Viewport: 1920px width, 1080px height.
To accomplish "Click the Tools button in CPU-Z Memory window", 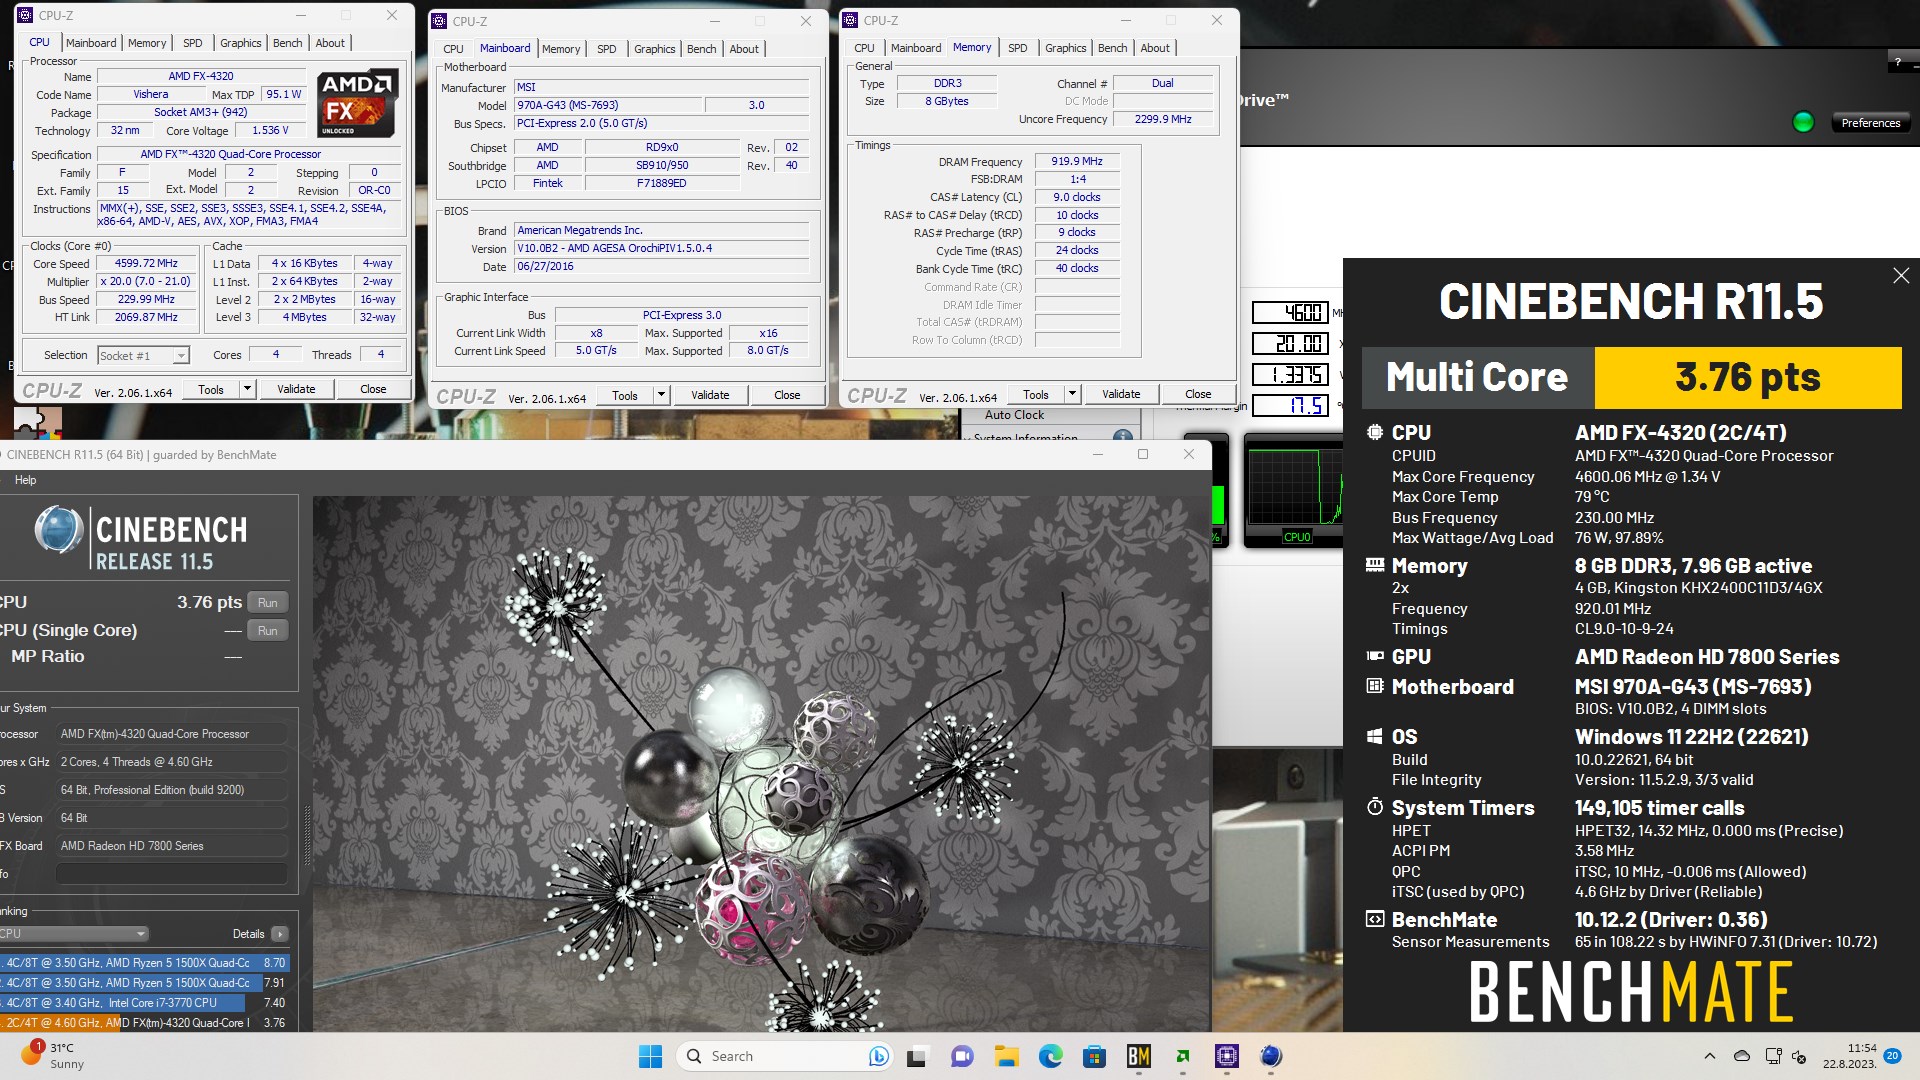I will click(x=1036, y=394).
